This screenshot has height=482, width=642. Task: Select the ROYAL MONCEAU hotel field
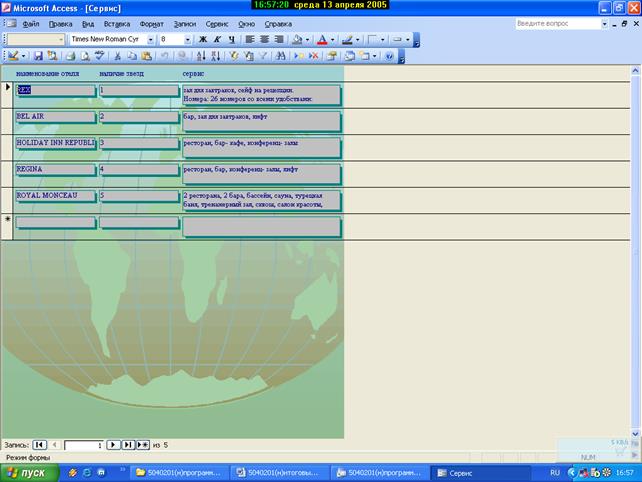point(56,196)
